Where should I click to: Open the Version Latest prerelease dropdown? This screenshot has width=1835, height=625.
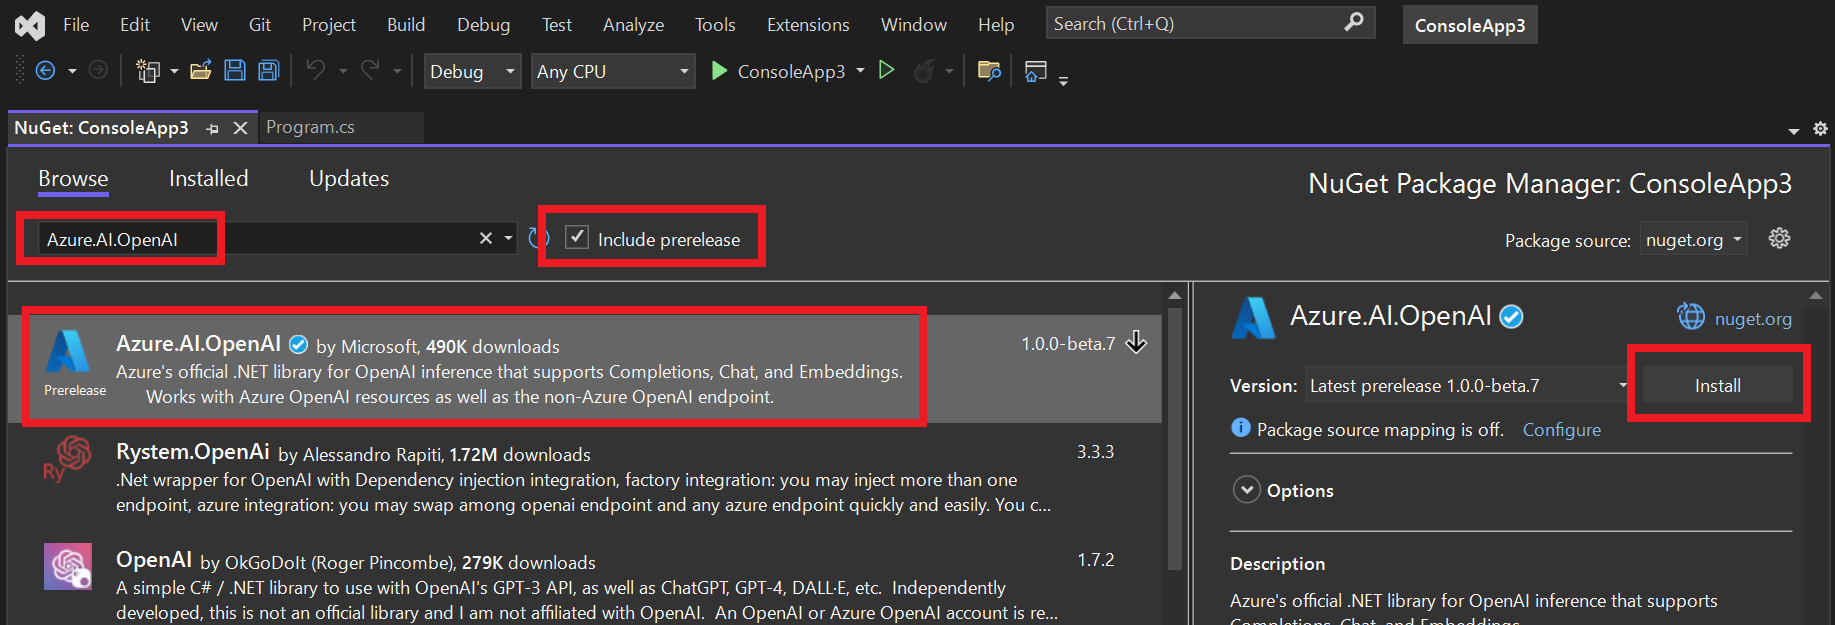click(1468, 385)
